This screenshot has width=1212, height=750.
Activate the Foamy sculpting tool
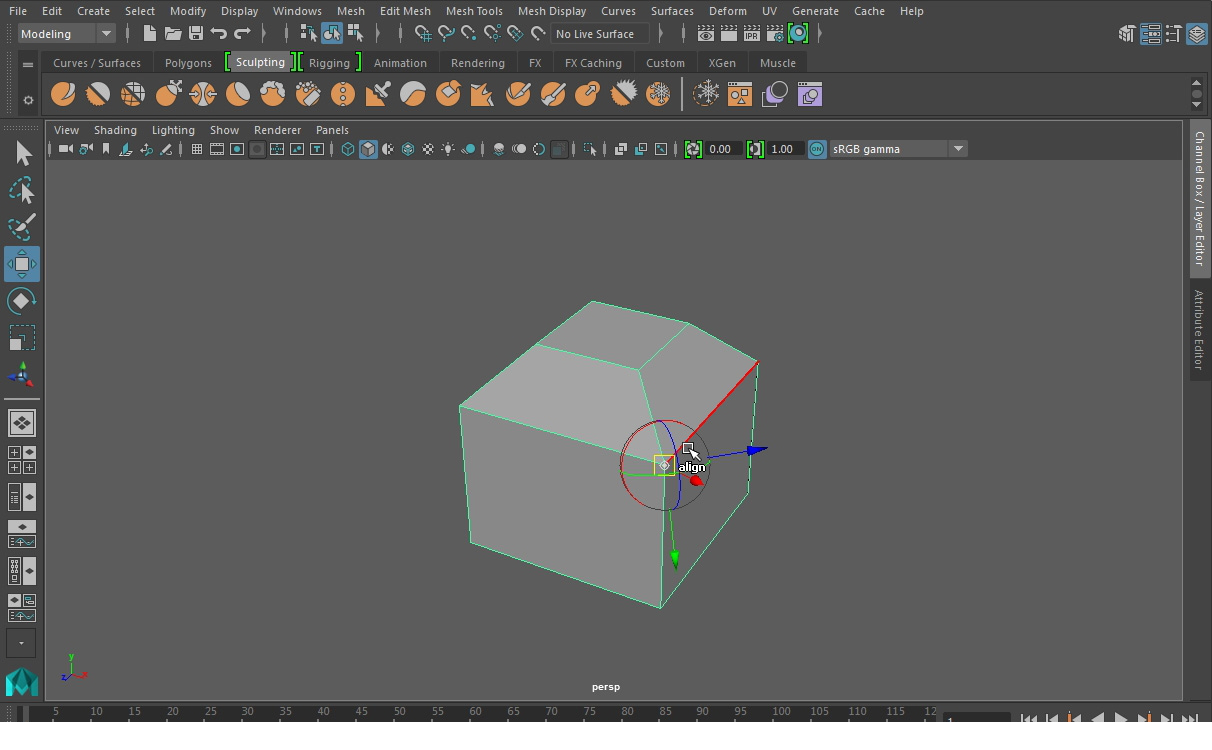(273, 94)
